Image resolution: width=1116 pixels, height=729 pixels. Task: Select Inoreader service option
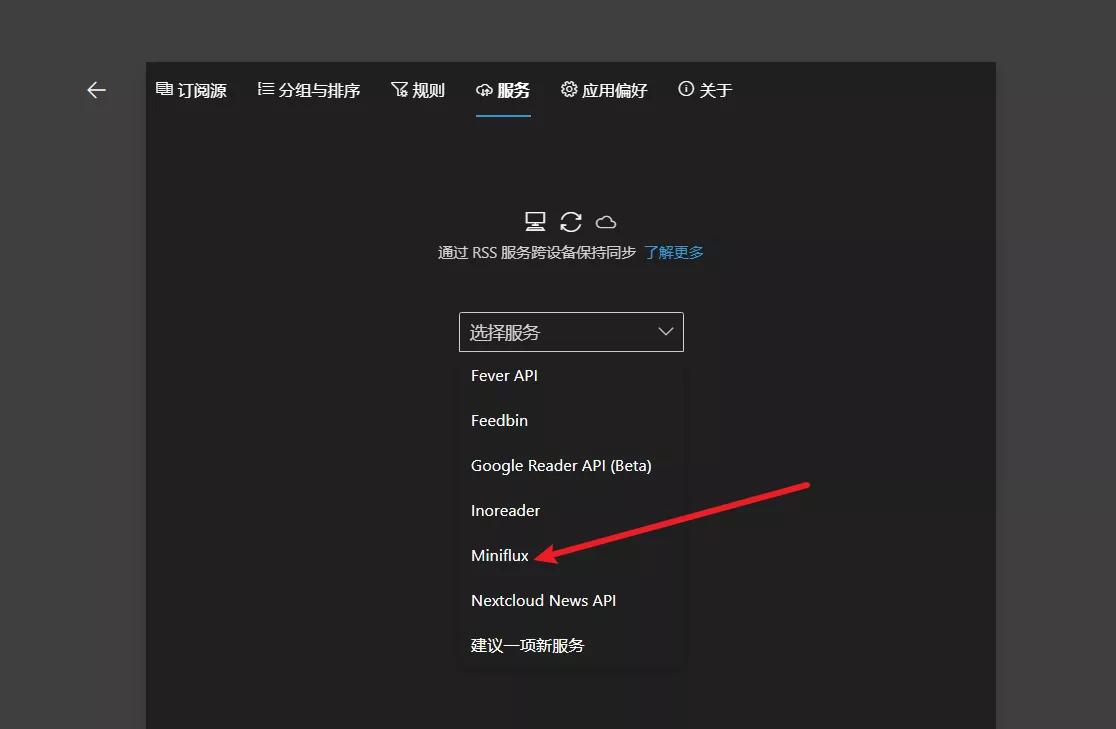571,510
